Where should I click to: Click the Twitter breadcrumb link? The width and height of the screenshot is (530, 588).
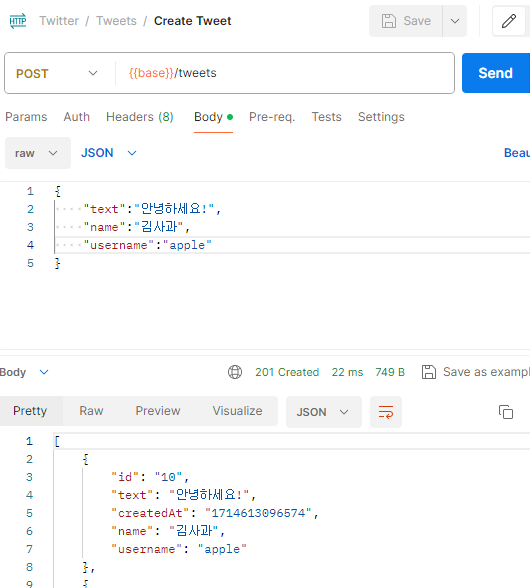pos(59,21)
